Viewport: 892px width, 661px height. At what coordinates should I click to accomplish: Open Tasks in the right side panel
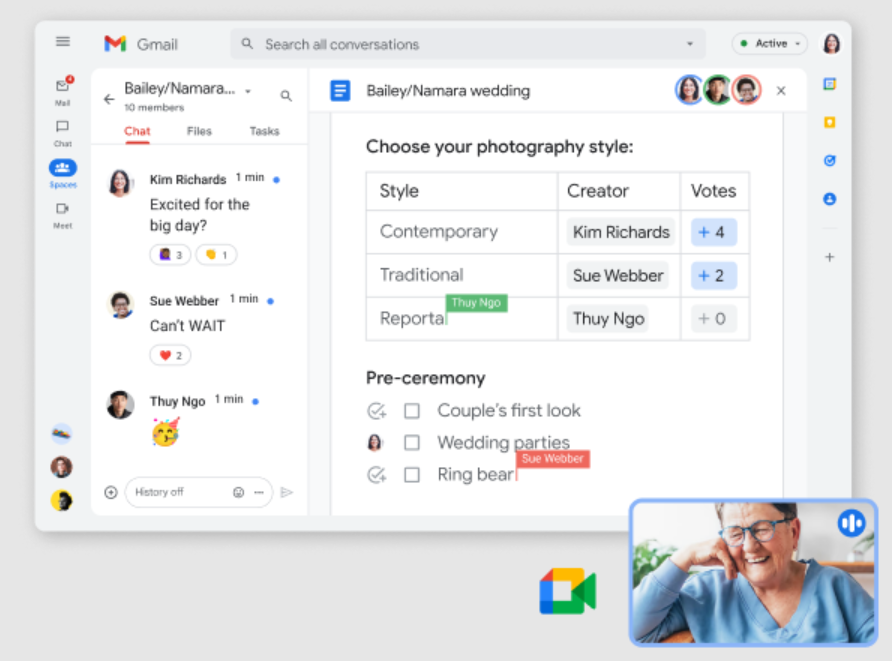(829, 160)
